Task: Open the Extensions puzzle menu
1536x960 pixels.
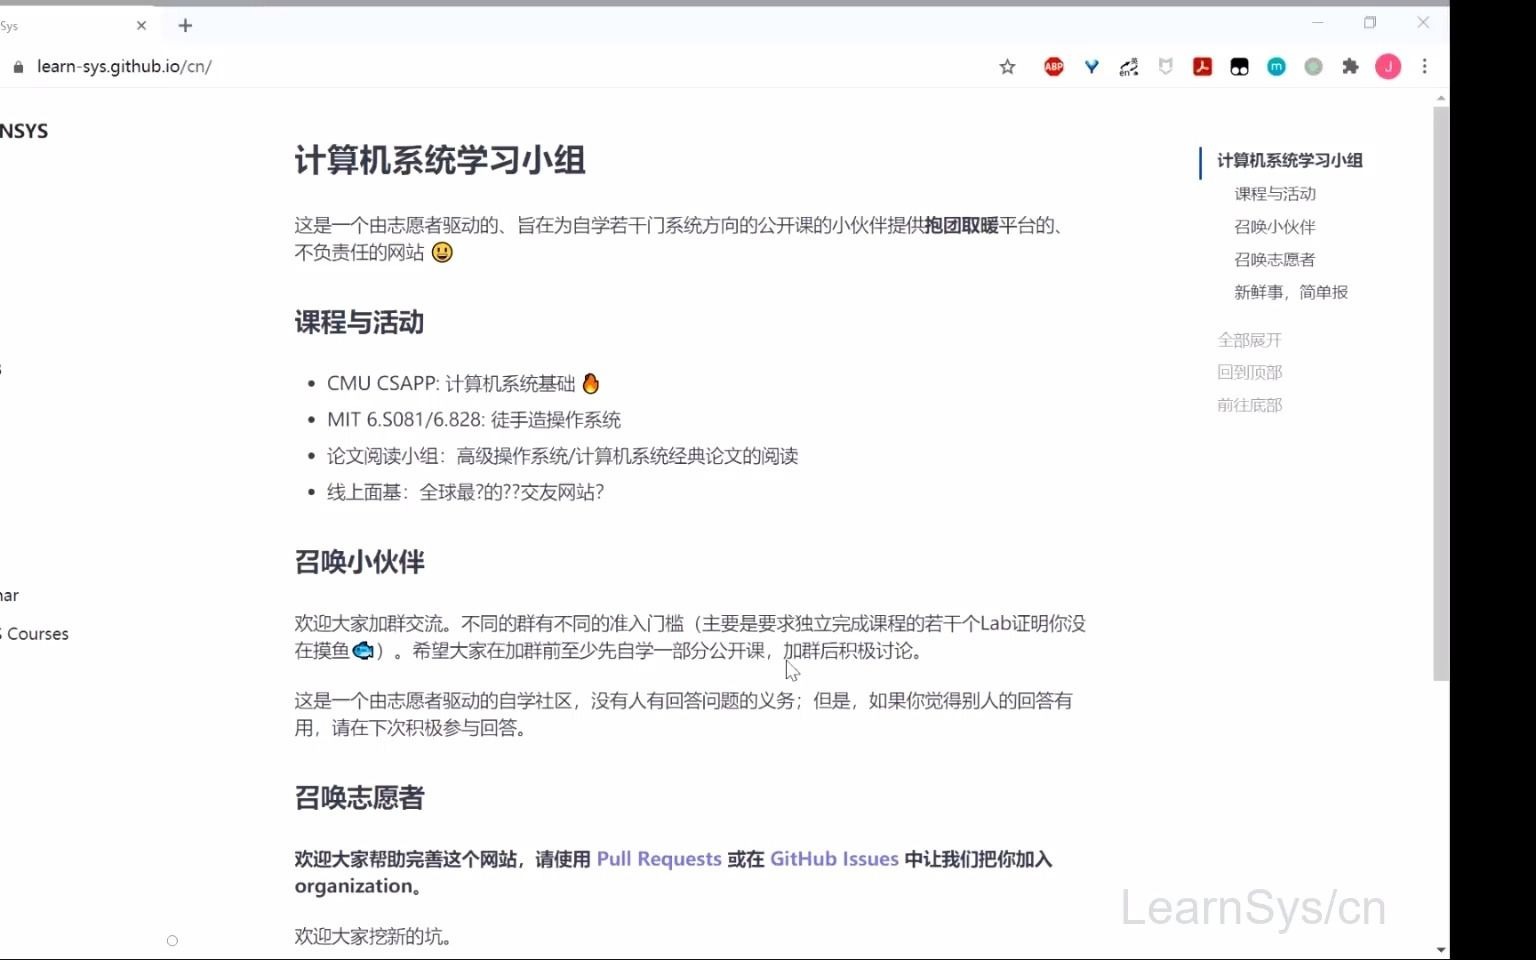Action: (1350, 67)
